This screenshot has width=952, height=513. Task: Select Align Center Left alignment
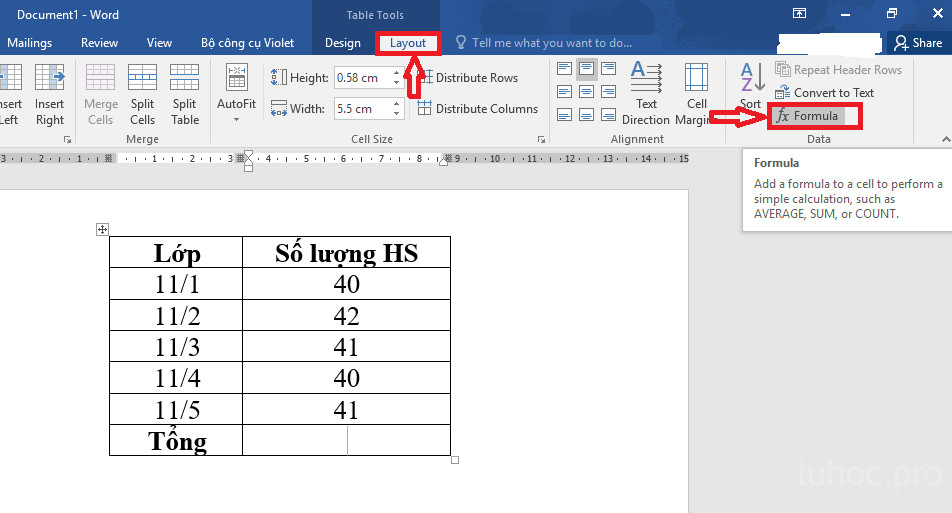564,92
